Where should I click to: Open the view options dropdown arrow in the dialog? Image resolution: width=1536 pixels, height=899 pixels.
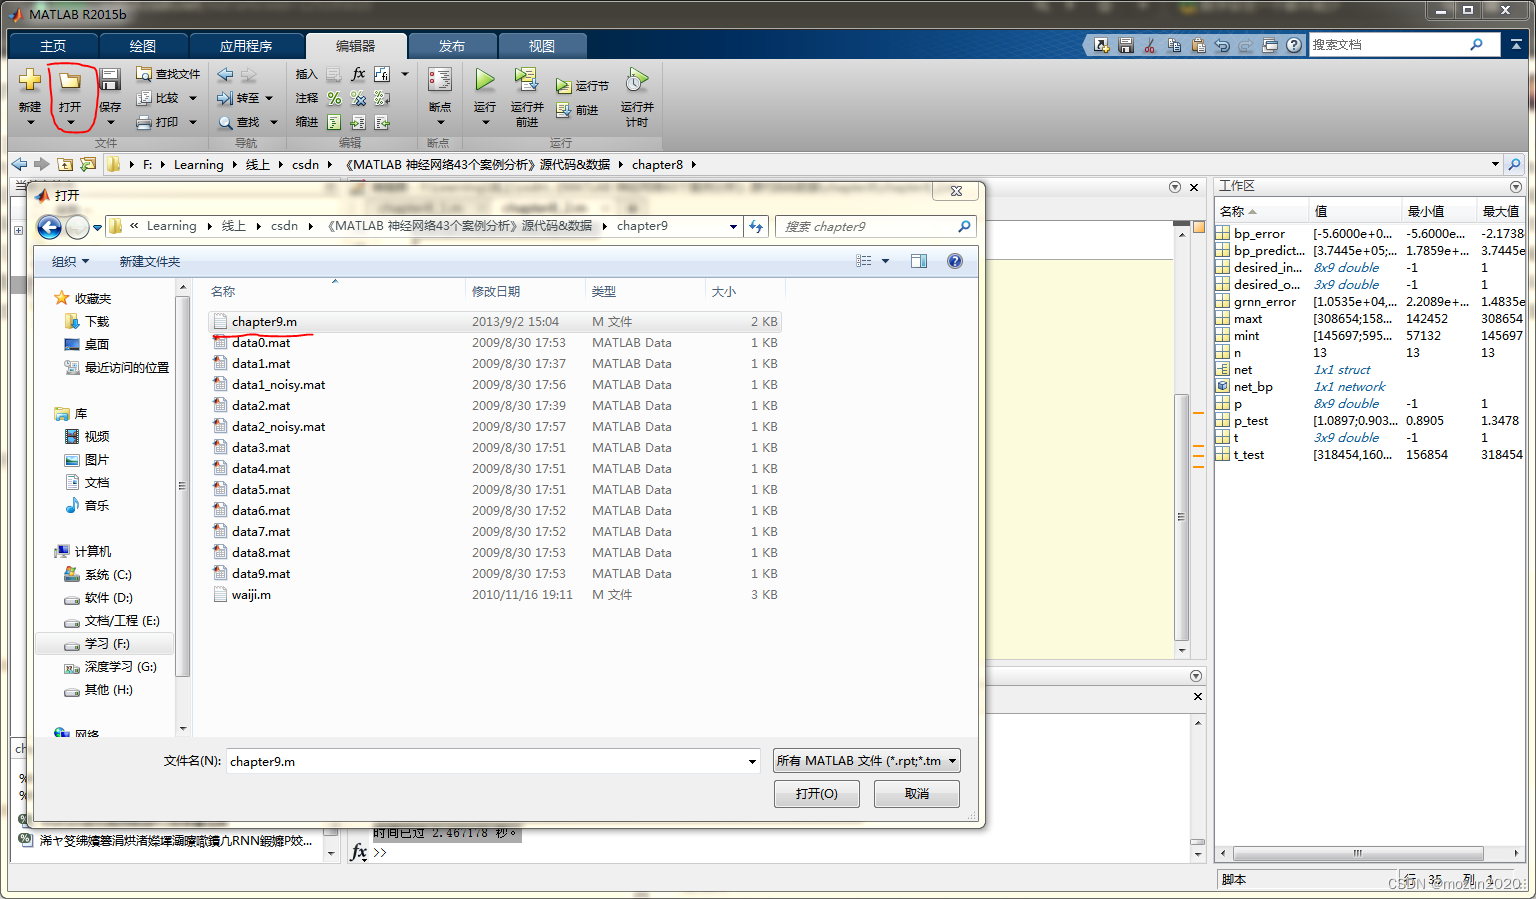pos(885,261)
